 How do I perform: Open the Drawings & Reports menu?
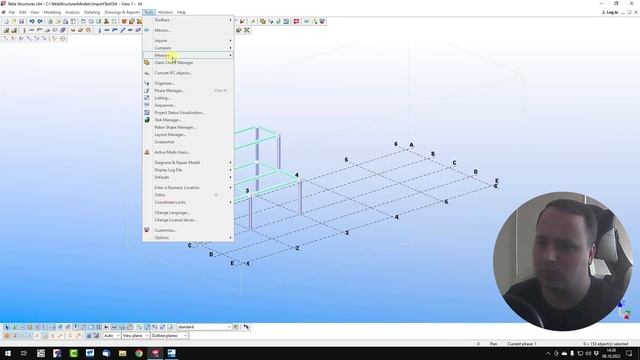[x=122, y=12]
